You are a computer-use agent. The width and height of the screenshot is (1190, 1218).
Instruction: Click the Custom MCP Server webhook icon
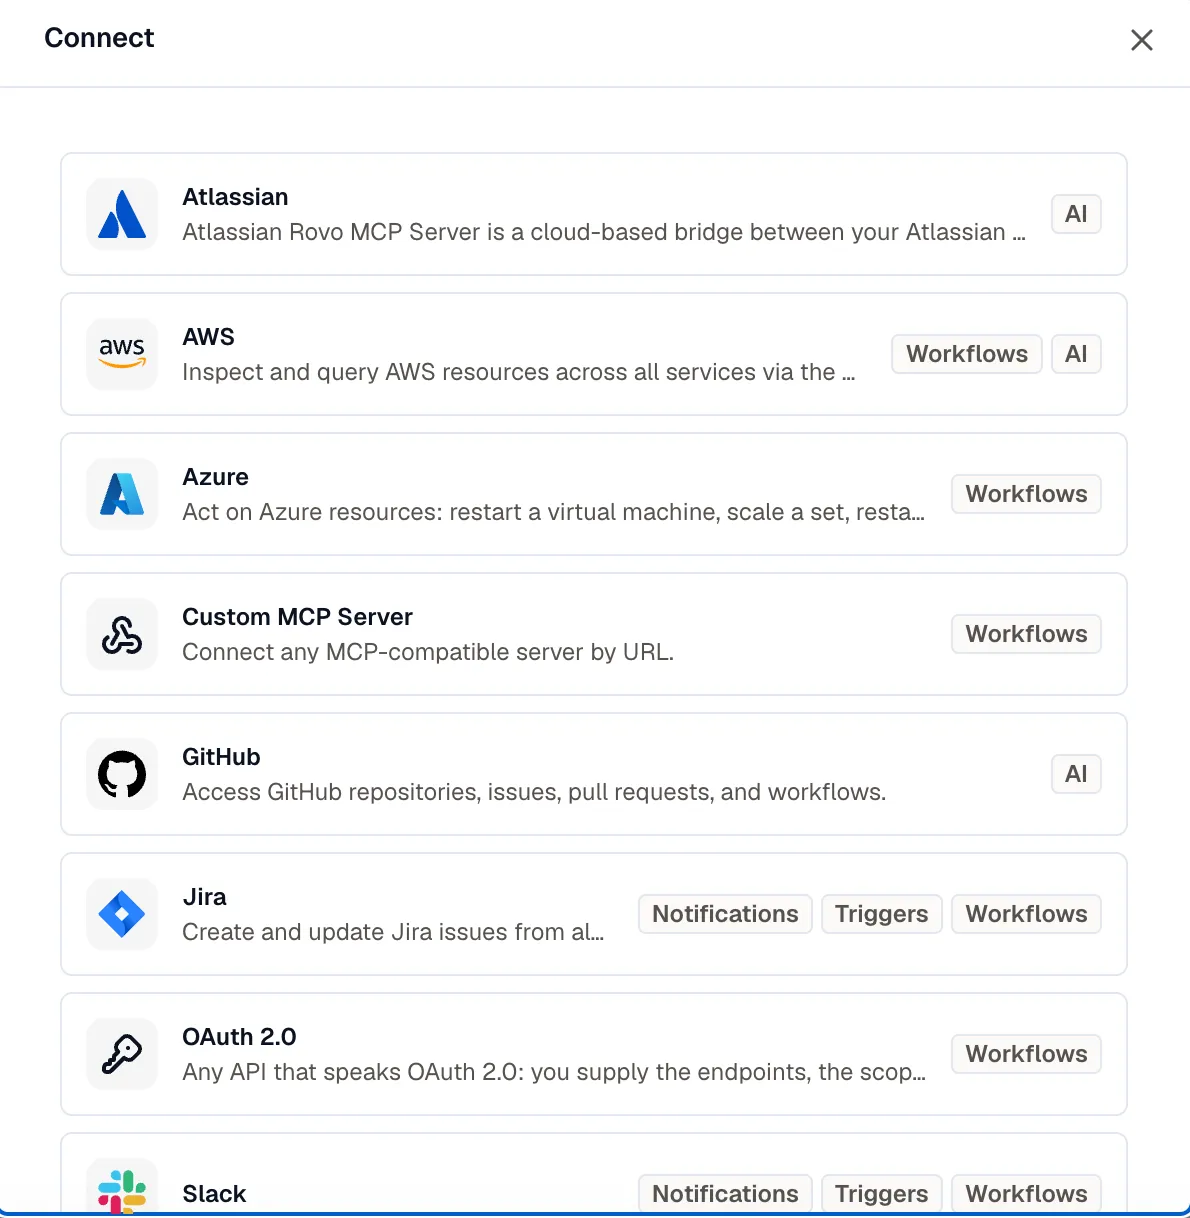[122, 634]
